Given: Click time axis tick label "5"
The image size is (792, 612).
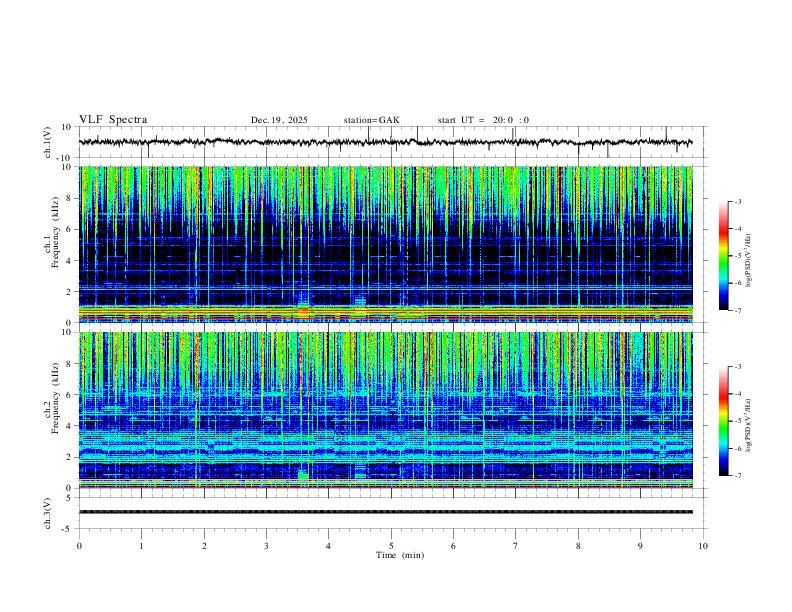Looking at the screenshot, I should (391, 546).
